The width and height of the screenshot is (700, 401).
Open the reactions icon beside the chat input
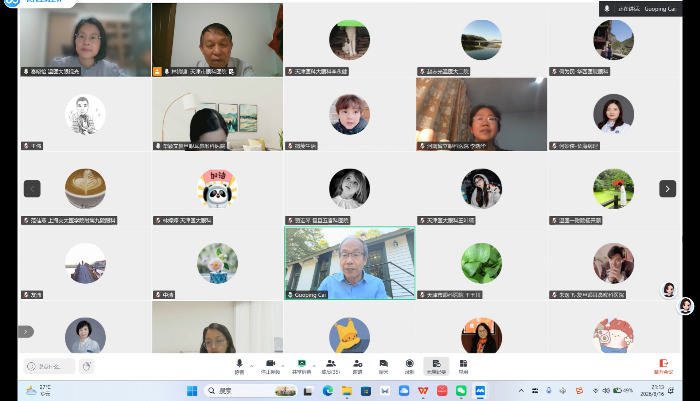pos(87,366)
